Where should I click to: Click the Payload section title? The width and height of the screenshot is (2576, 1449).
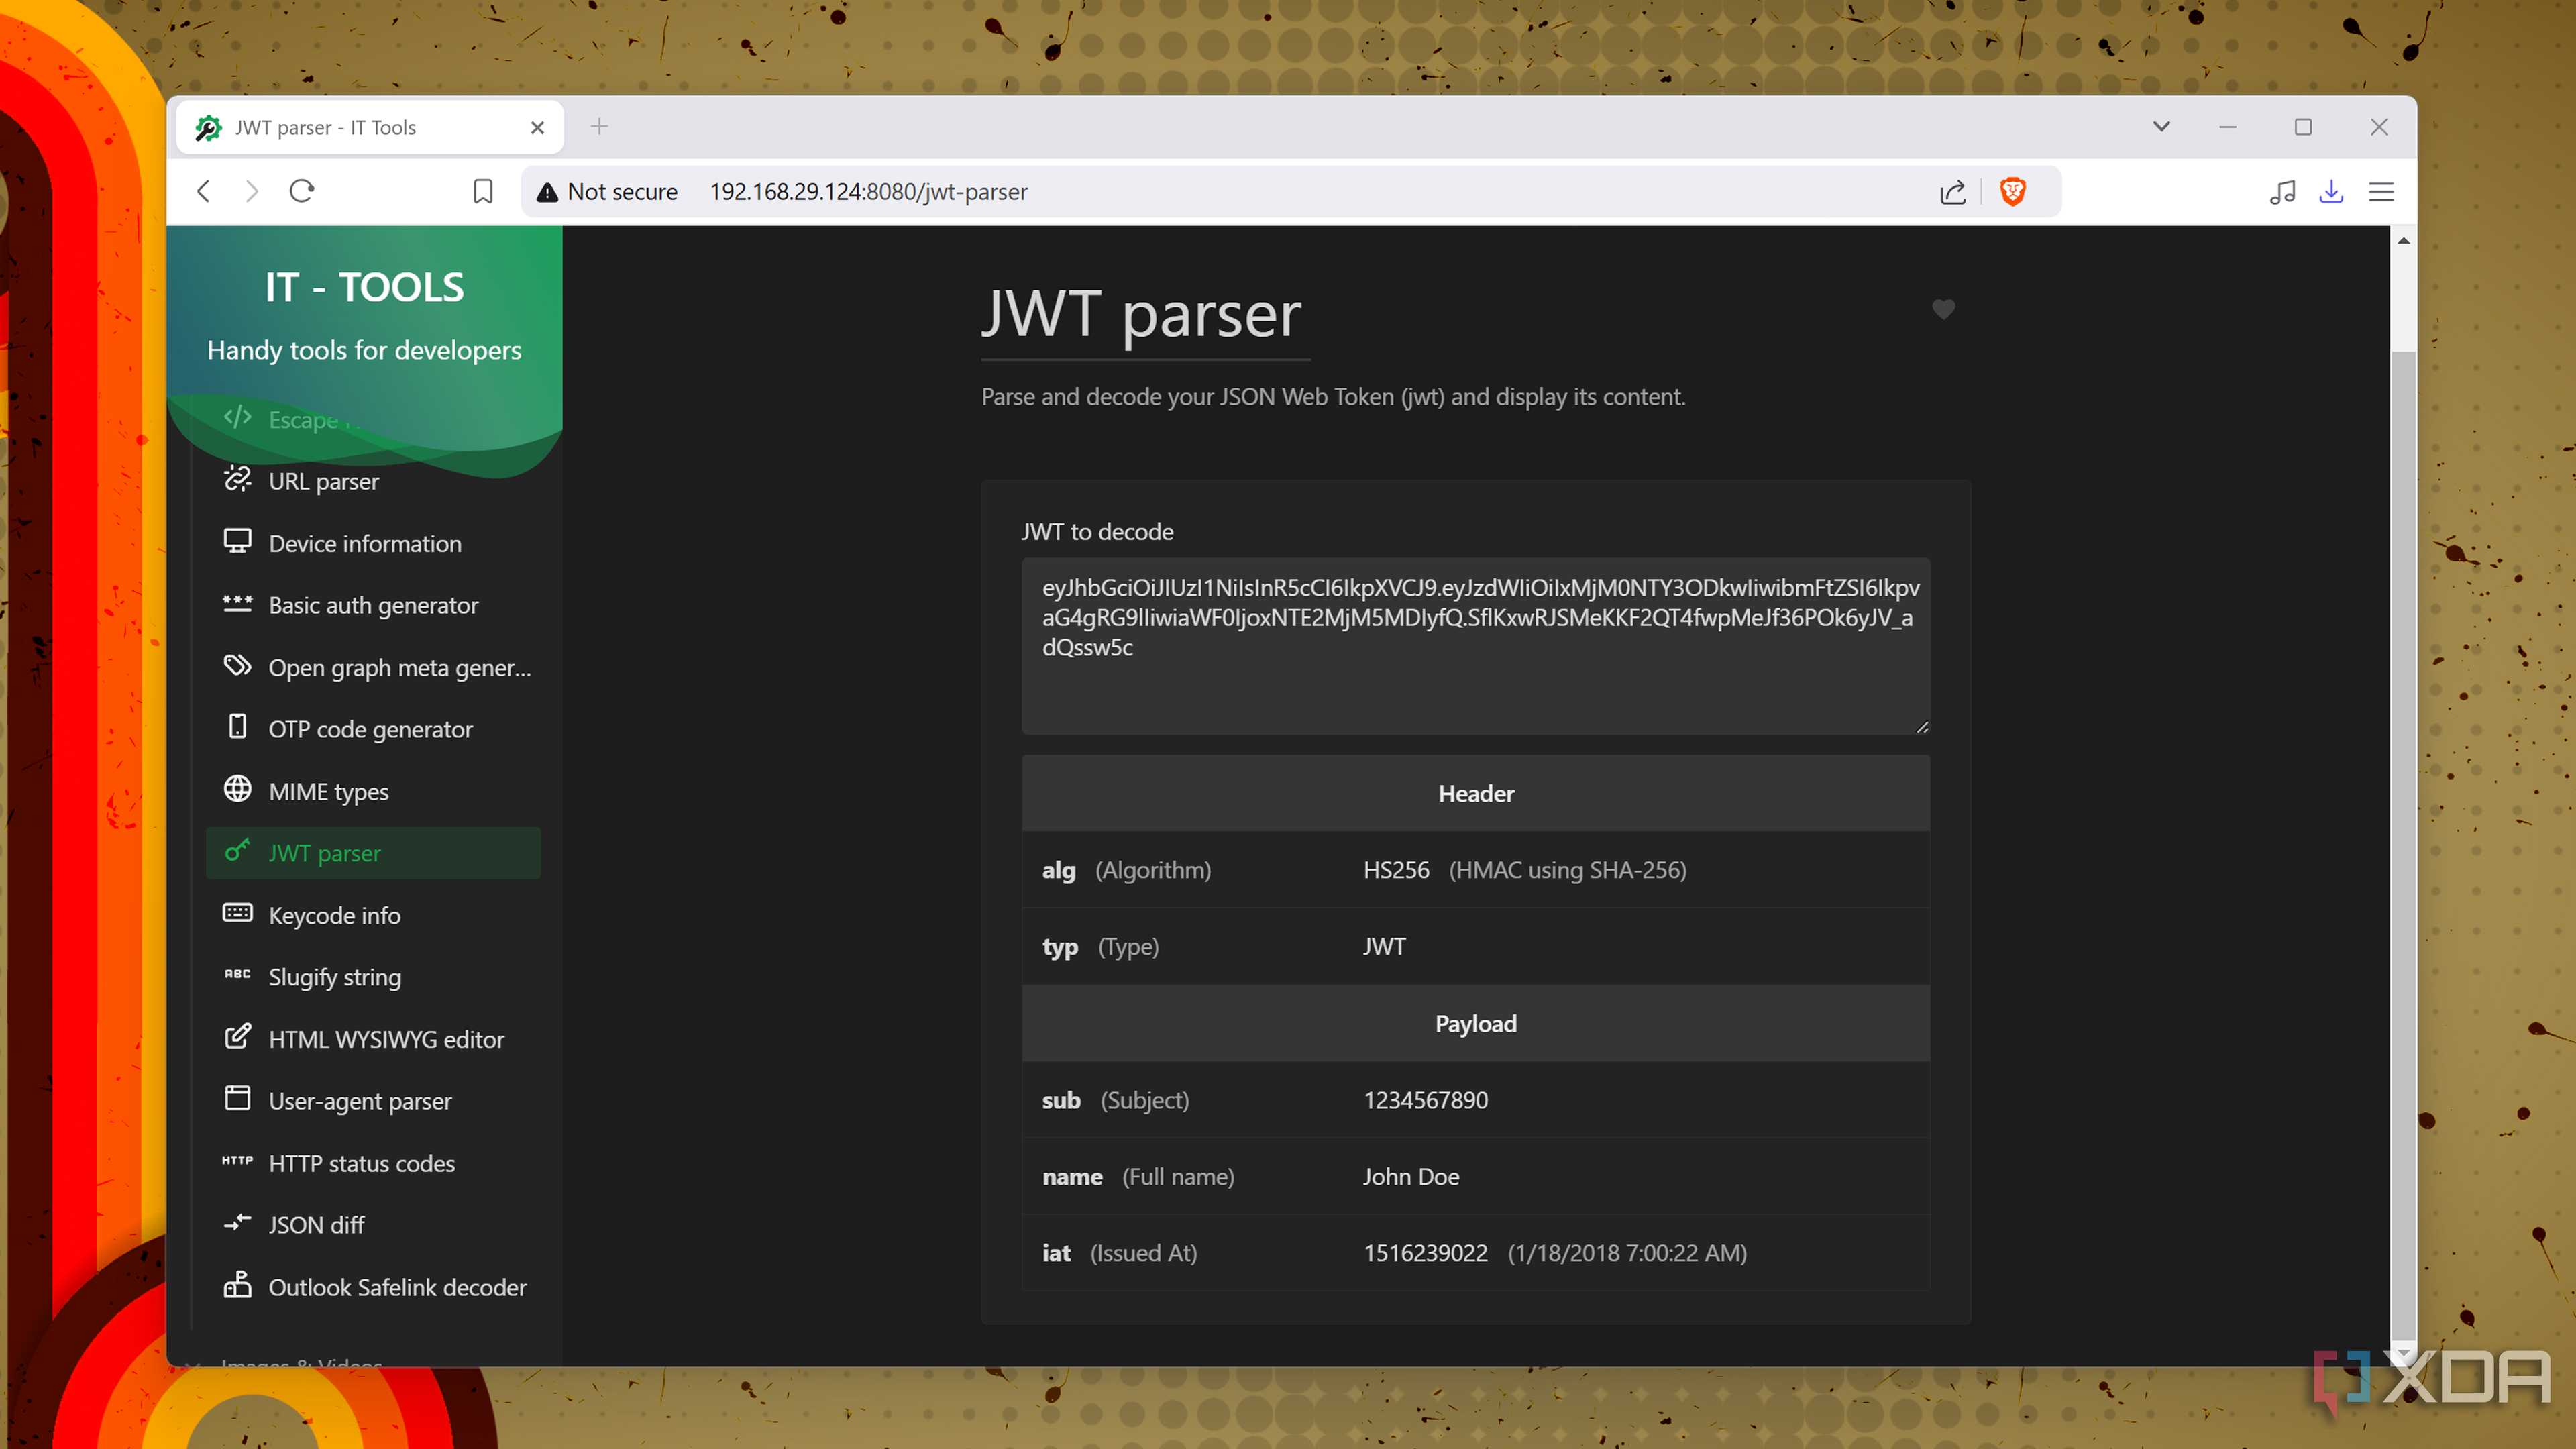1476,1024
